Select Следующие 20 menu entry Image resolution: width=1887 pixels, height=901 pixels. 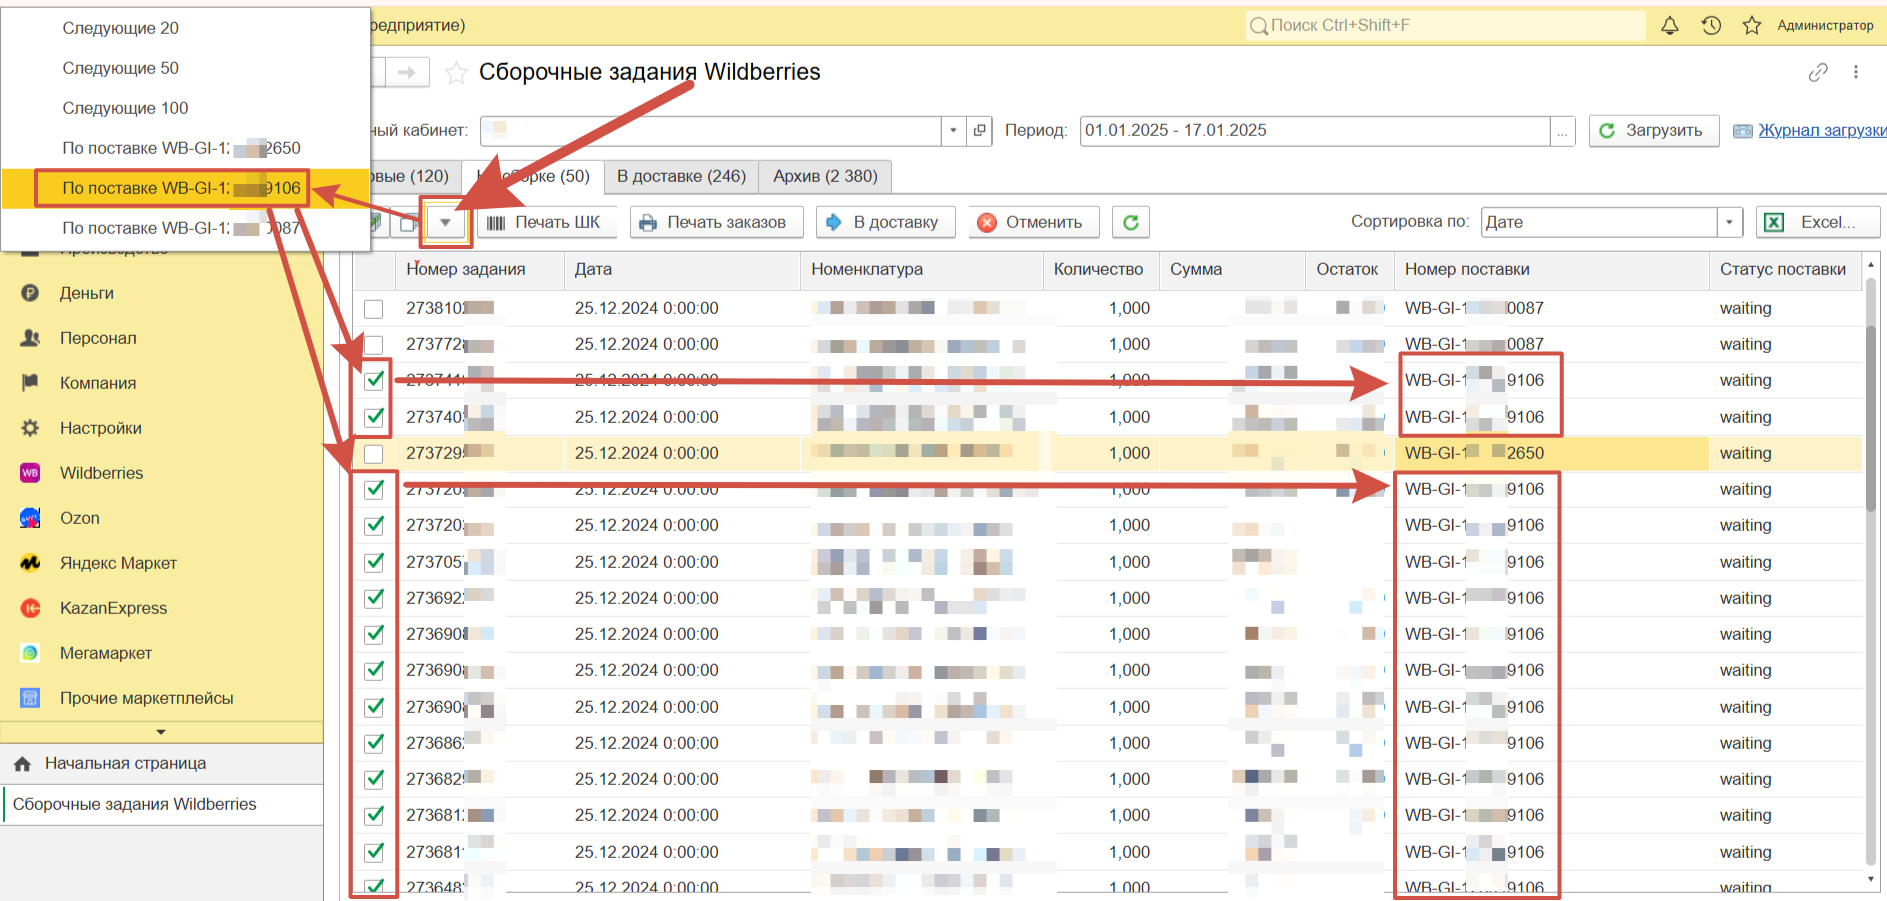click(x=120, y=28)
